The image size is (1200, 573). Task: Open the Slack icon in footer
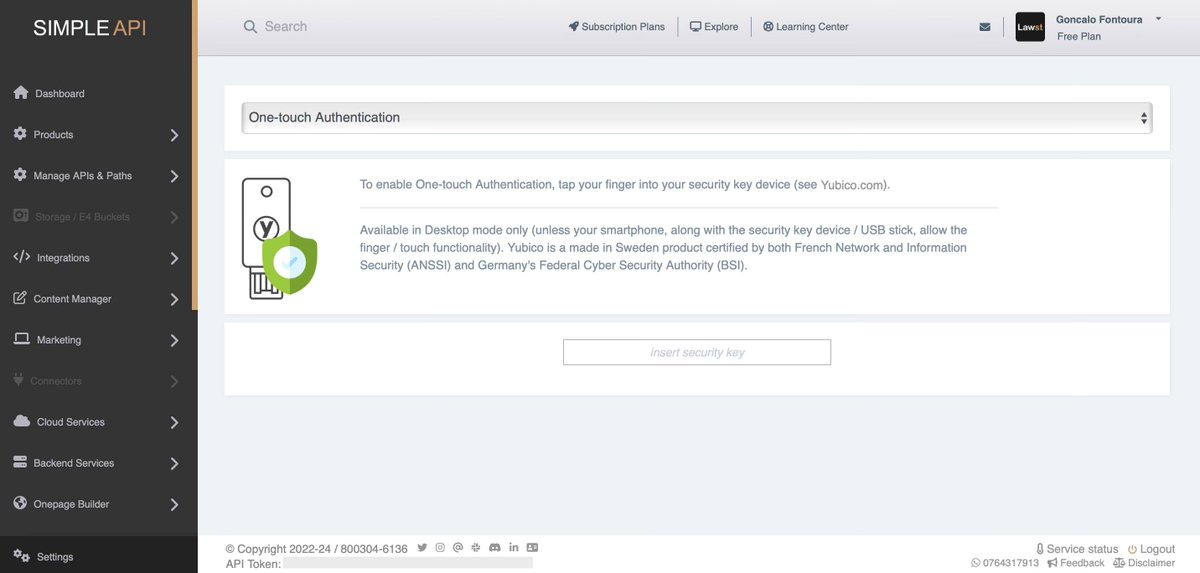476,547
